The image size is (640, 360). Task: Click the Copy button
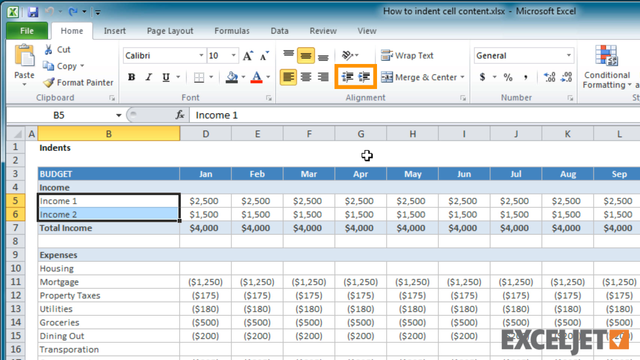click(60, 66)
